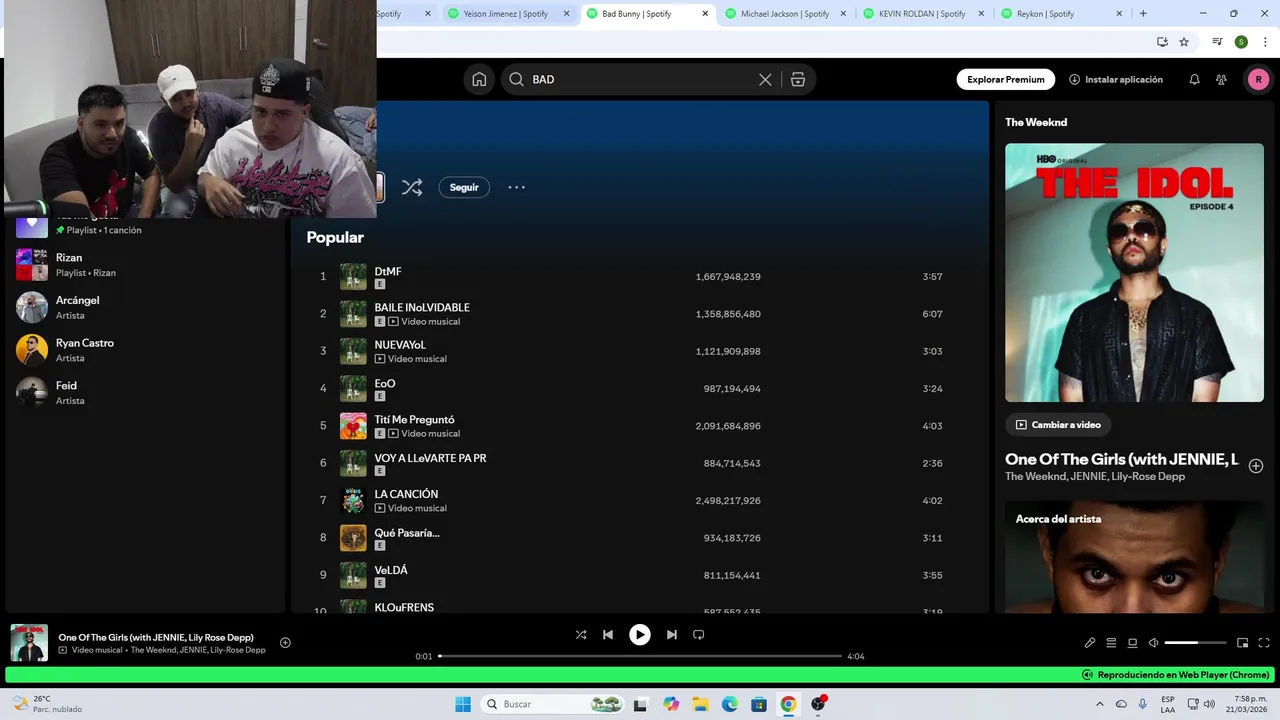
Task: Skip to the next track
Action: [672, 634]
